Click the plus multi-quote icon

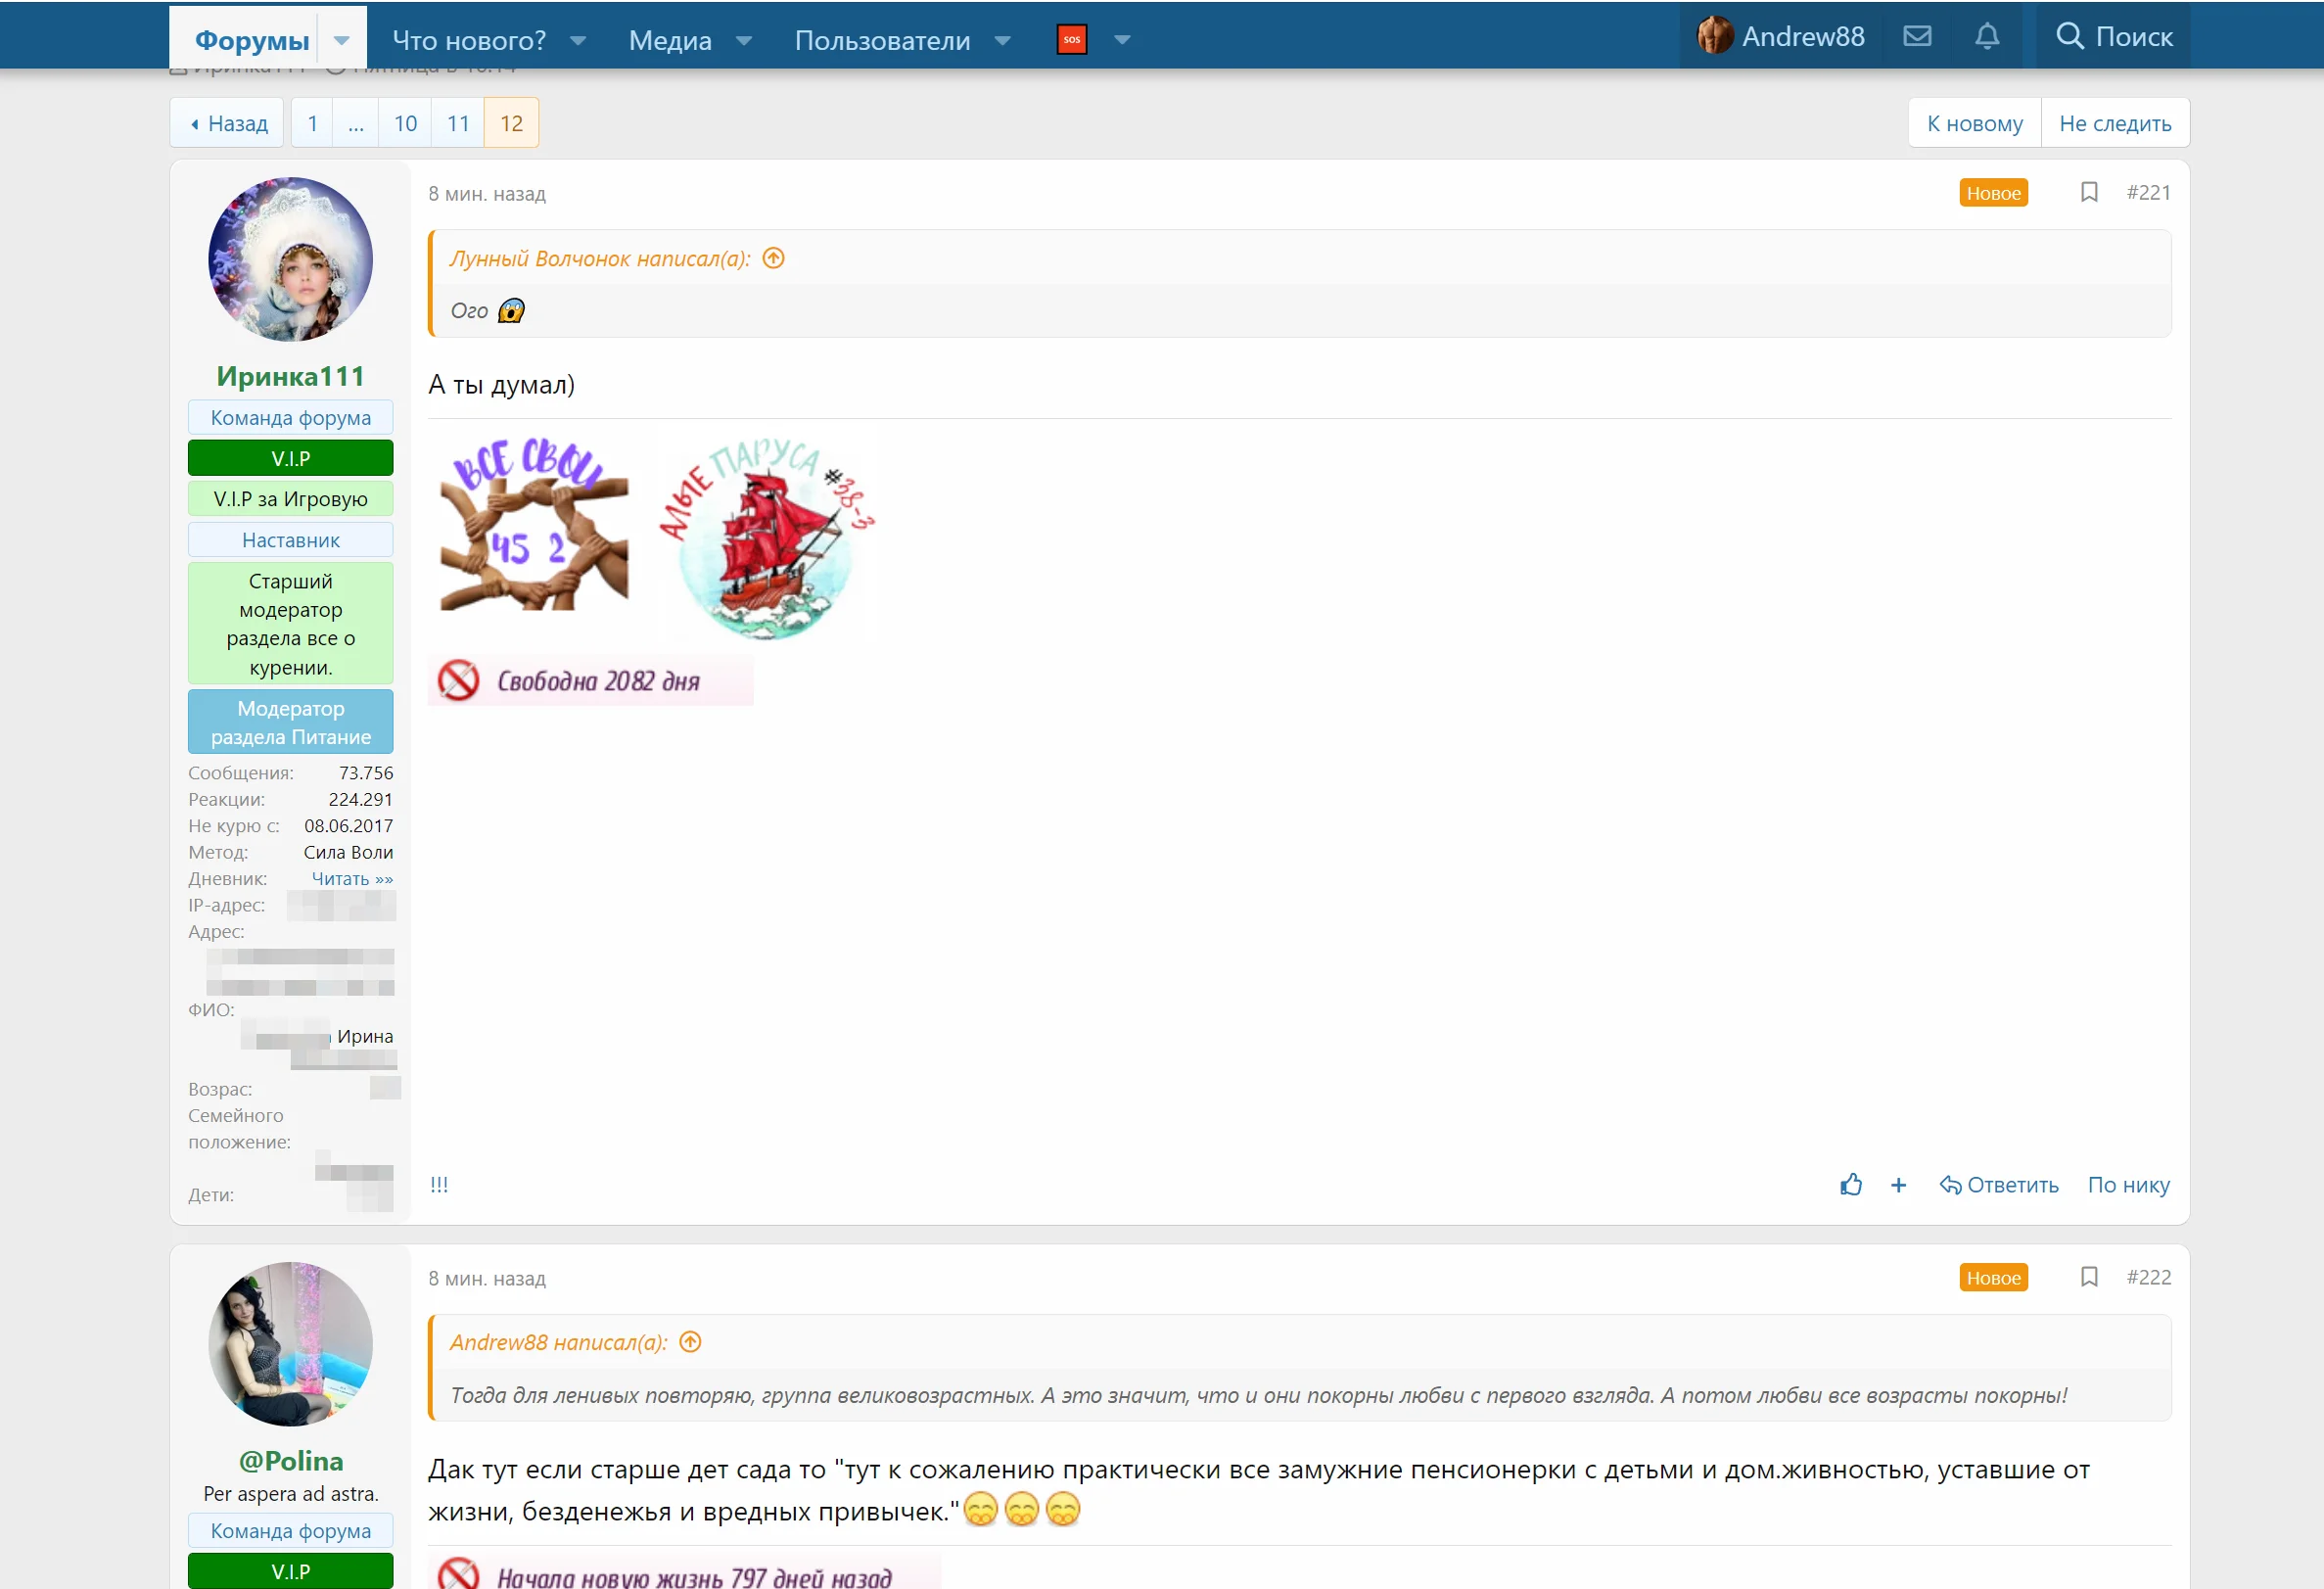click(1898, 1185)
